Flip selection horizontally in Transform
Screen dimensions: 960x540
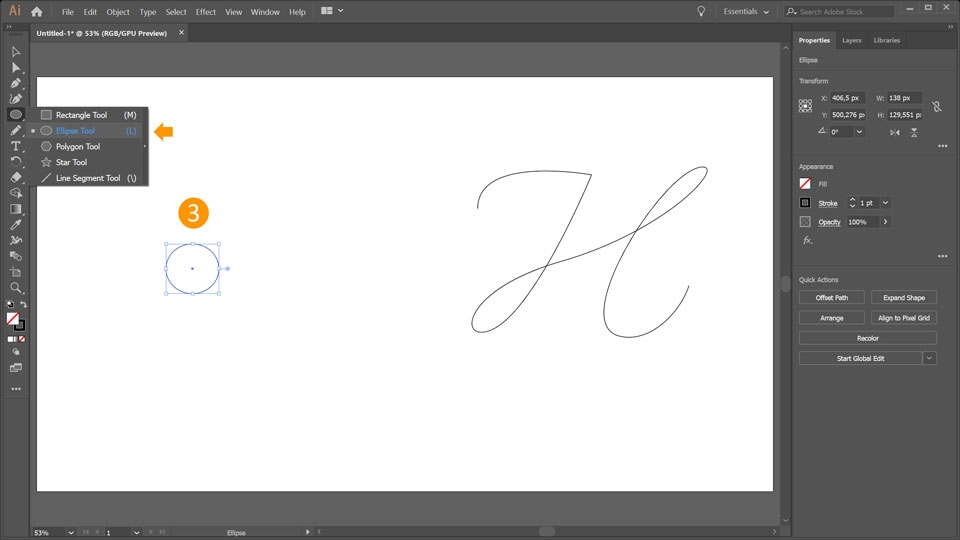point(895,132)
